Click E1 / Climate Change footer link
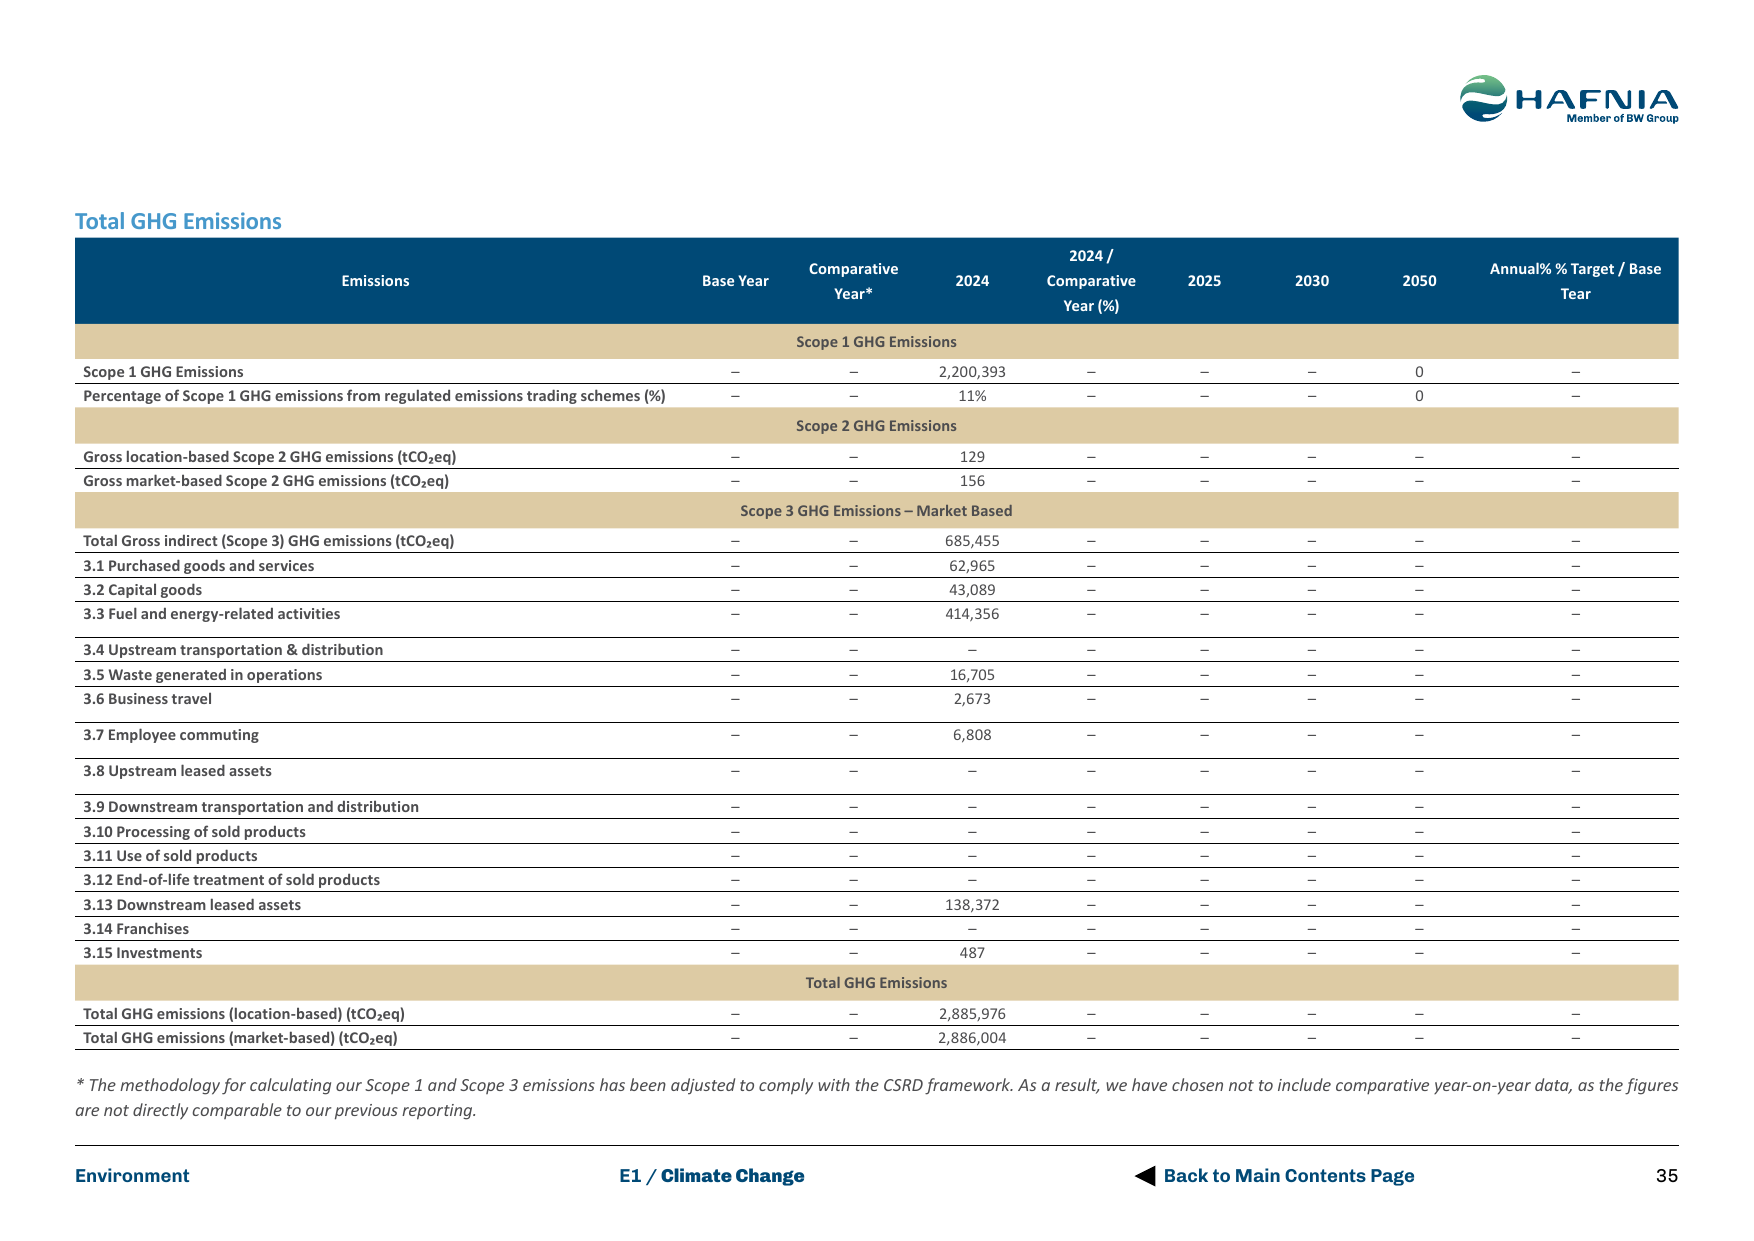The width and height of the screenshot is (1754, 1241). click(x=711, y=1176)
